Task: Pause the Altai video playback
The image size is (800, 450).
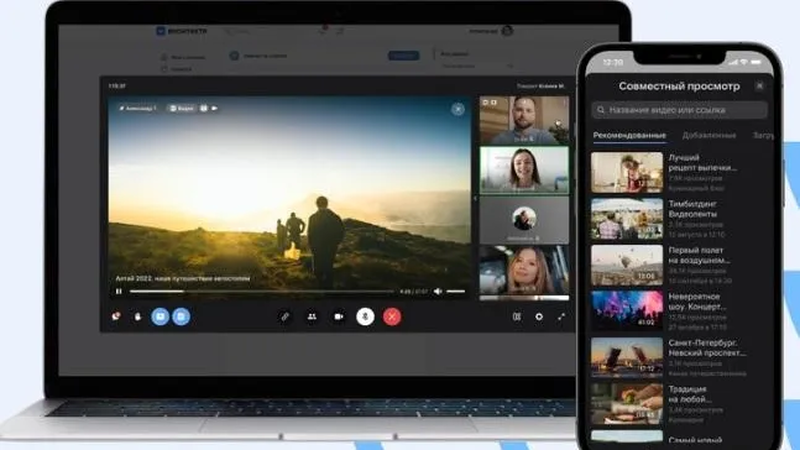Action: [x=119, y=291]
